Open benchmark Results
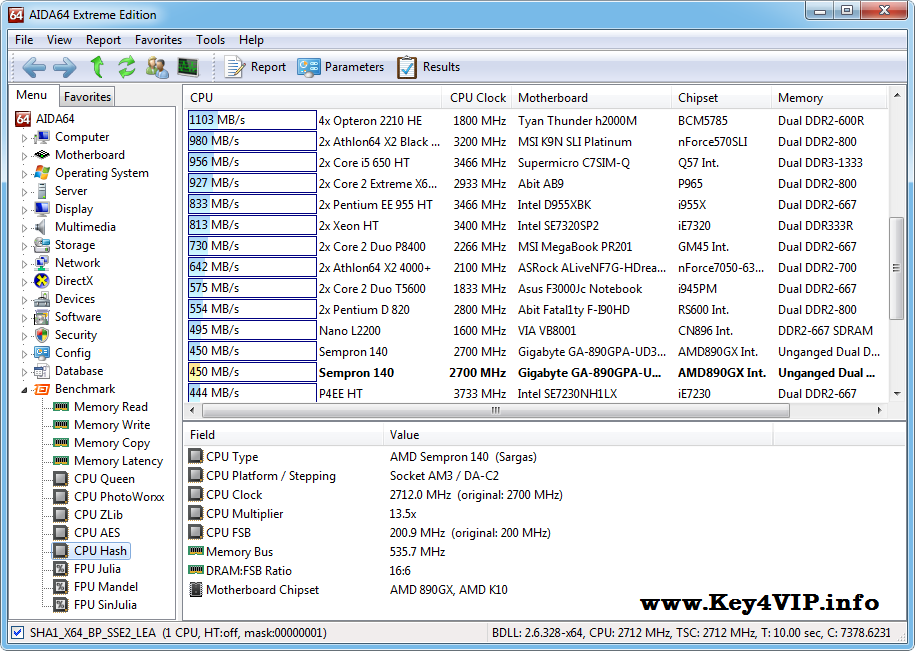Image resolution: width=915 pixels, height=651 pixels. coord(428,67)
